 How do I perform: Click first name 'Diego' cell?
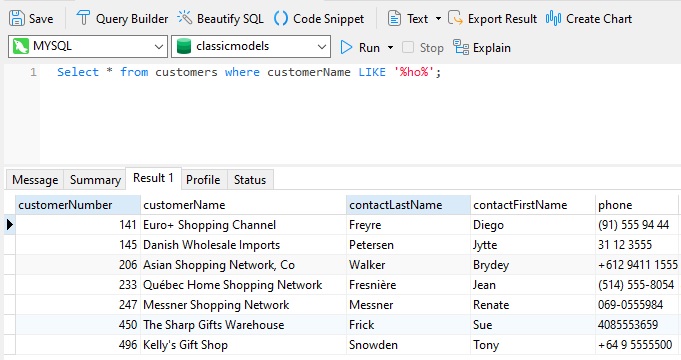click(532, 225)
